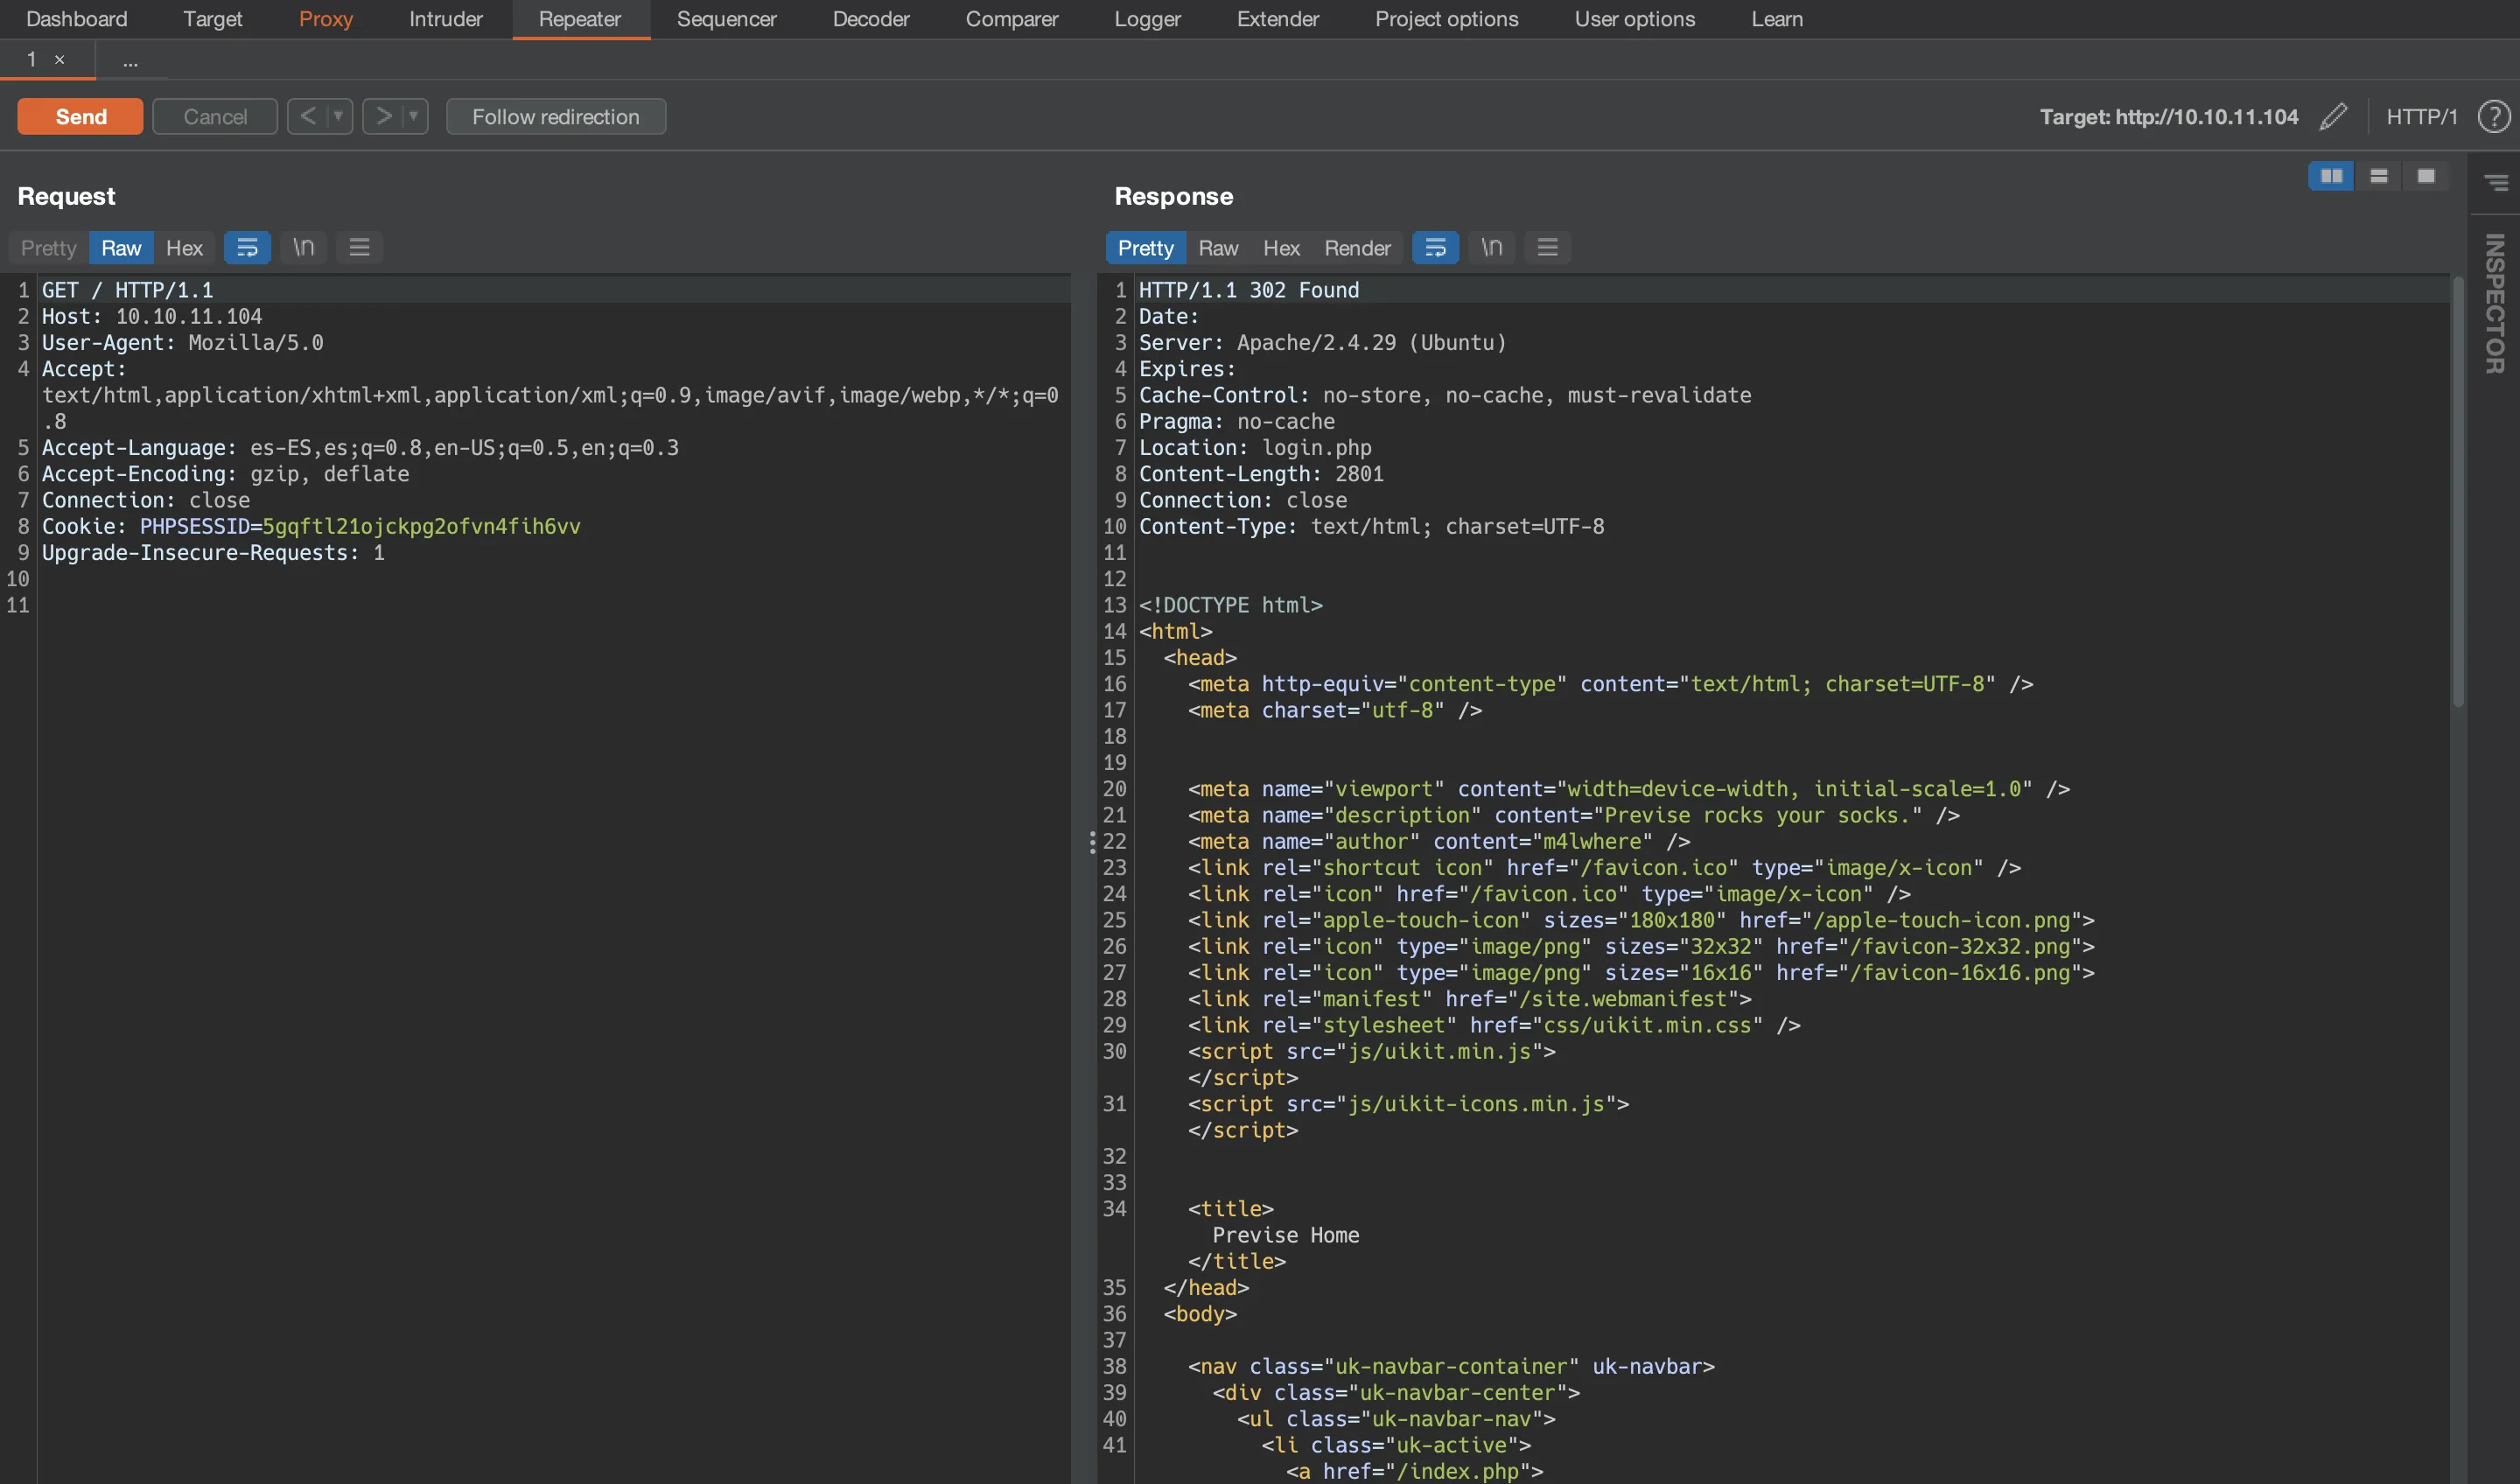Open Response panel options menu icon
Viewport: 2520px width, 1484px height.
[1548, 247]
